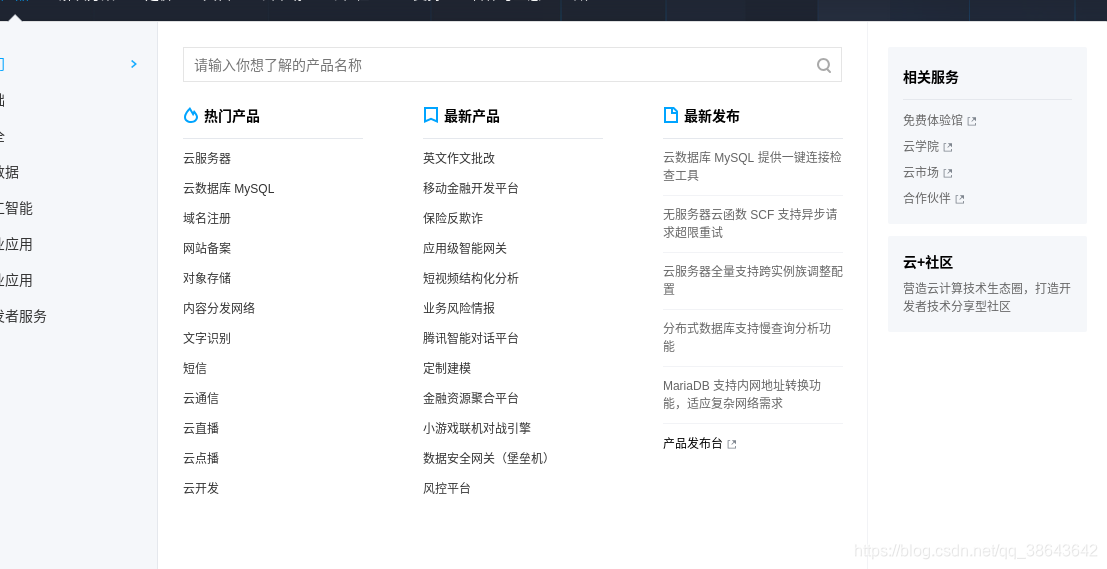Choose 文字识别 product
This screenshot has width=1107, height=569.
click(207, 338)
